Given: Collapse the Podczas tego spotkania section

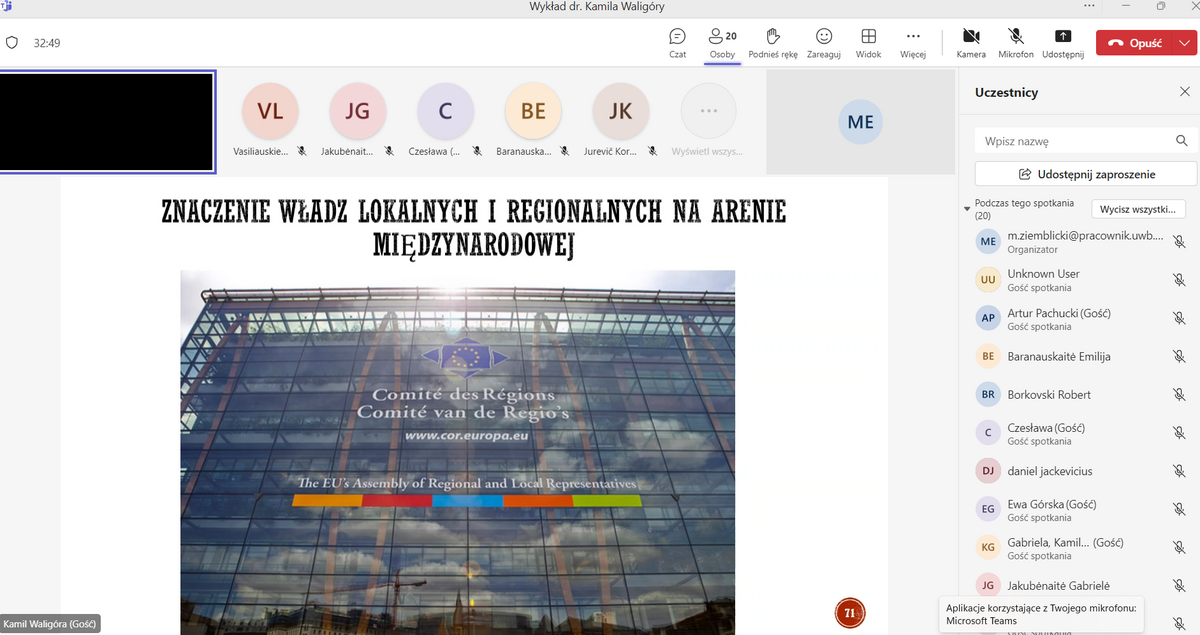Looking at the screenshot, I should pos(967,209).
